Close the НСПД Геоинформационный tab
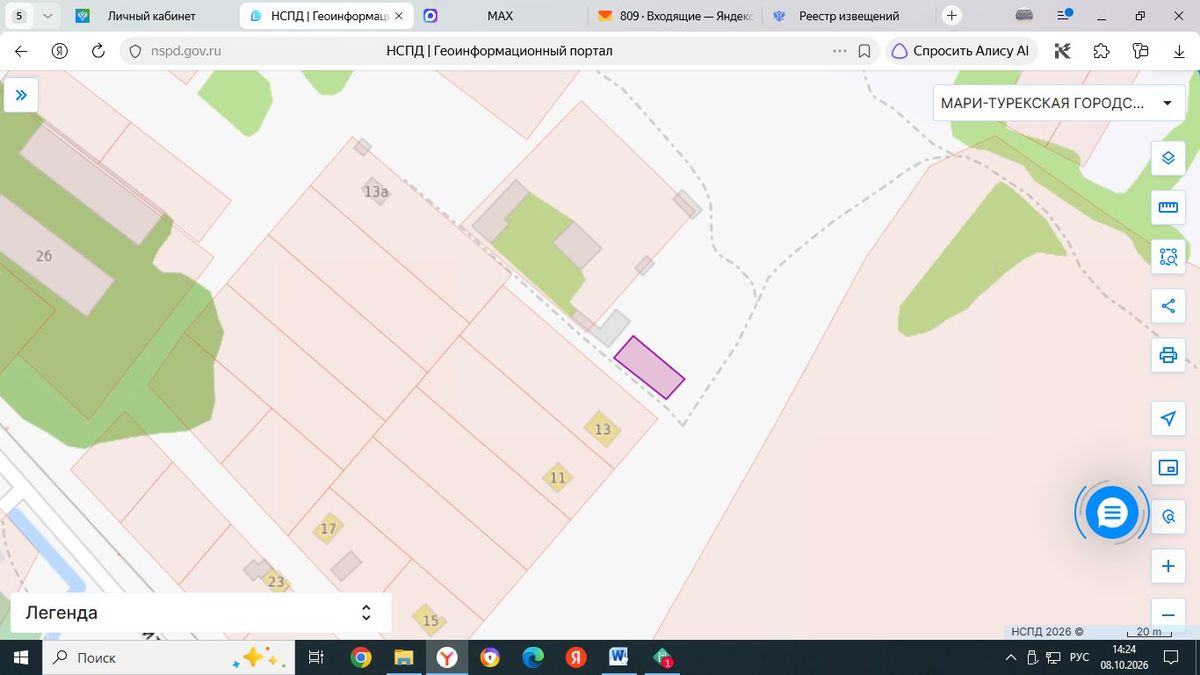This screenshot has height=675, width=1200. 397,16
